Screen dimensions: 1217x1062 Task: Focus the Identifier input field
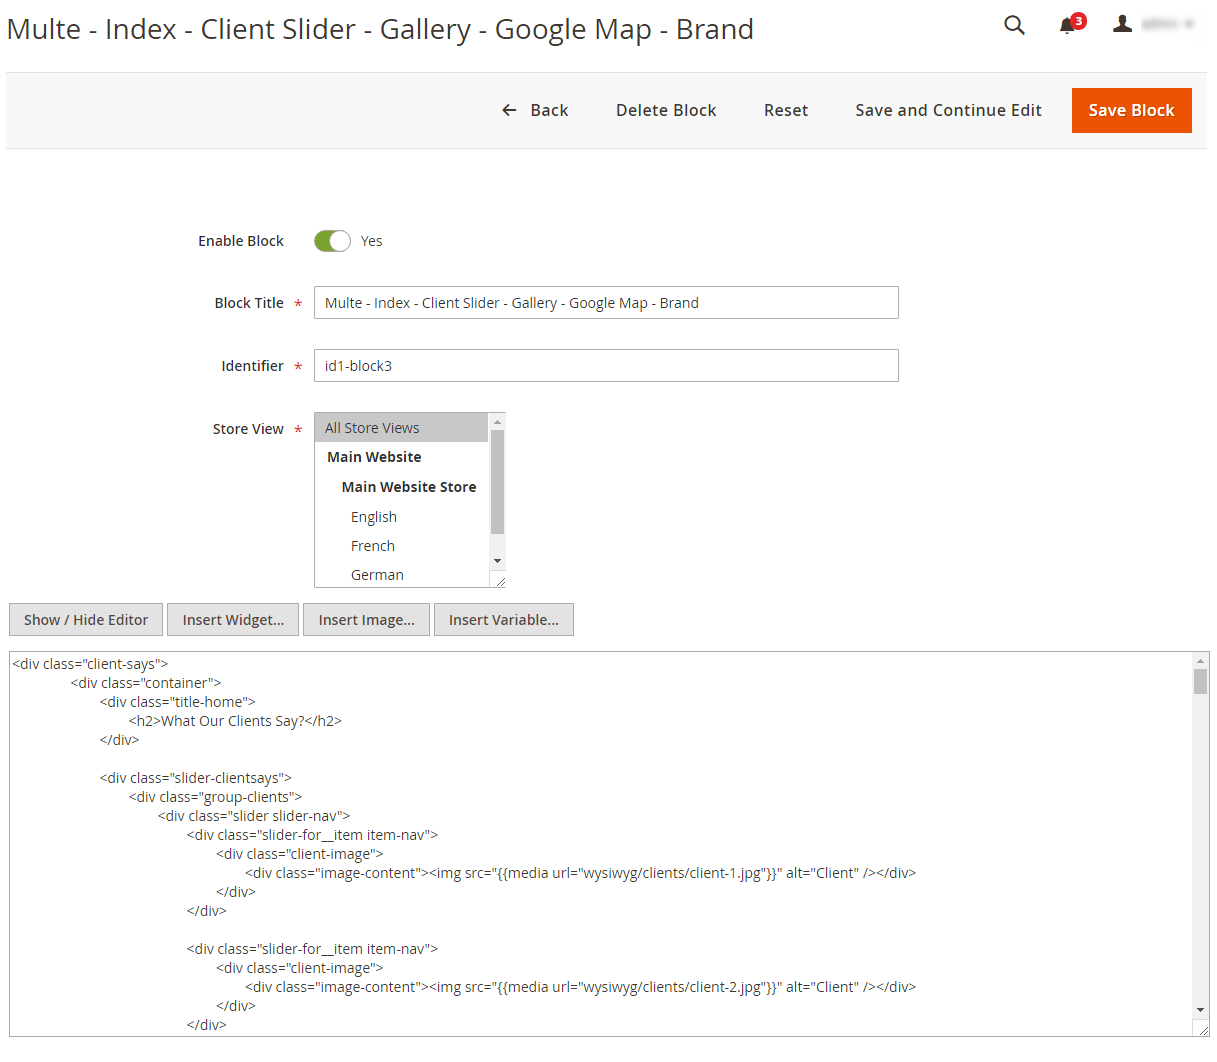pyautogui.click(x=606, y=366)
